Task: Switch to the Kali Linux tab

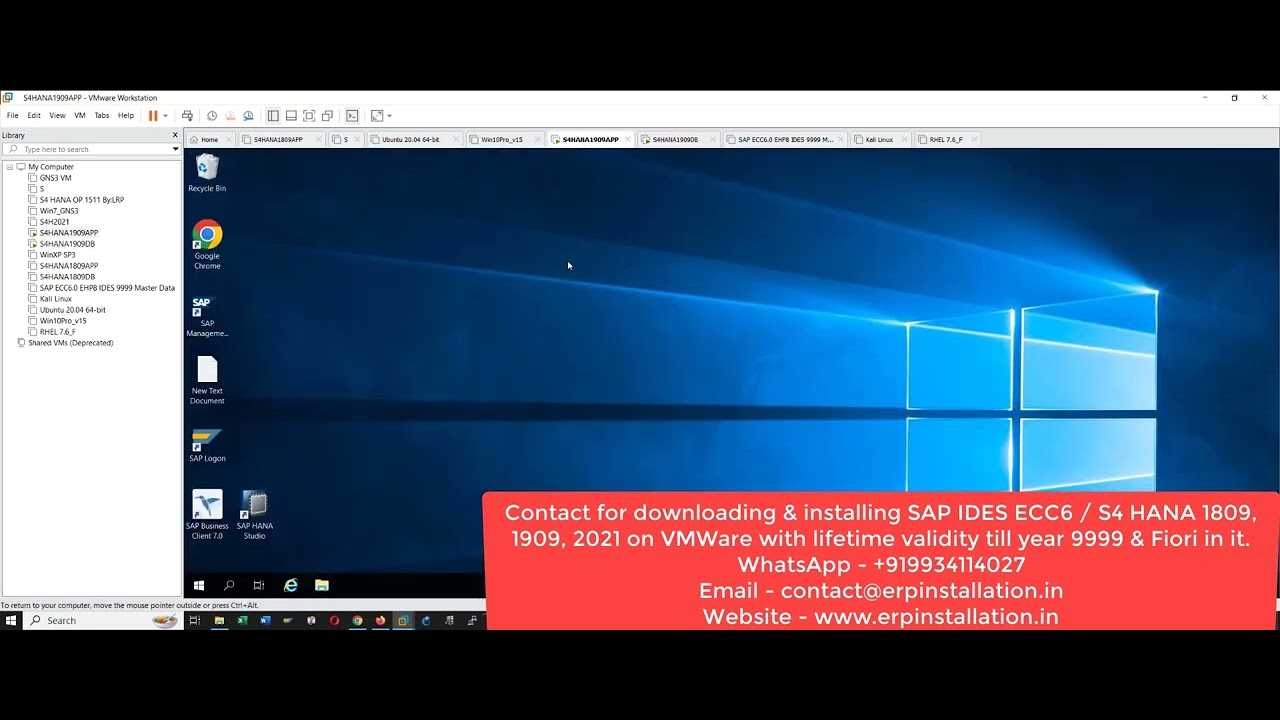Action: click(879, 139)
